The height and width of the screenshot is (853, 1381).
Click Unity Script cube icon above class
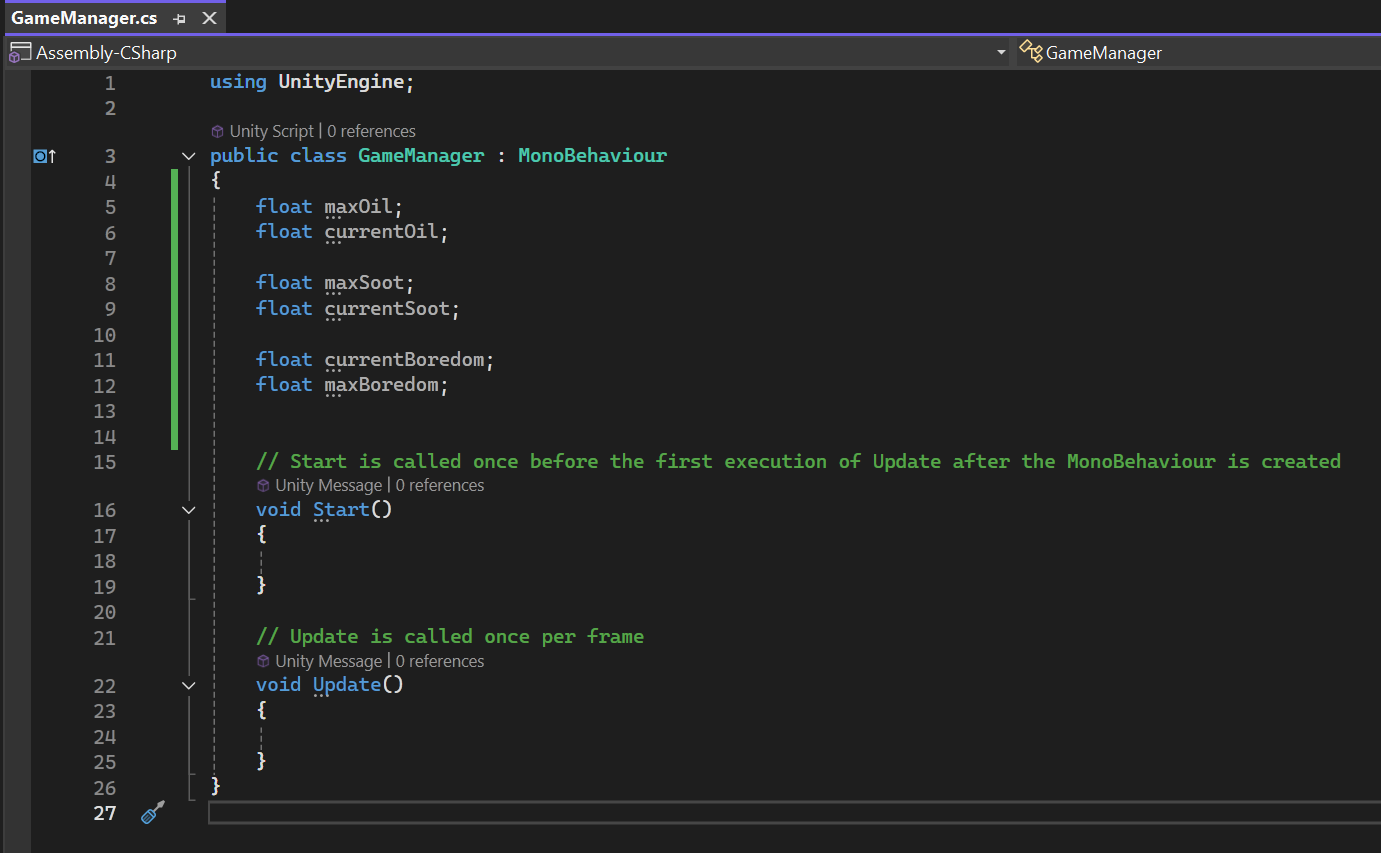[218, 131]
